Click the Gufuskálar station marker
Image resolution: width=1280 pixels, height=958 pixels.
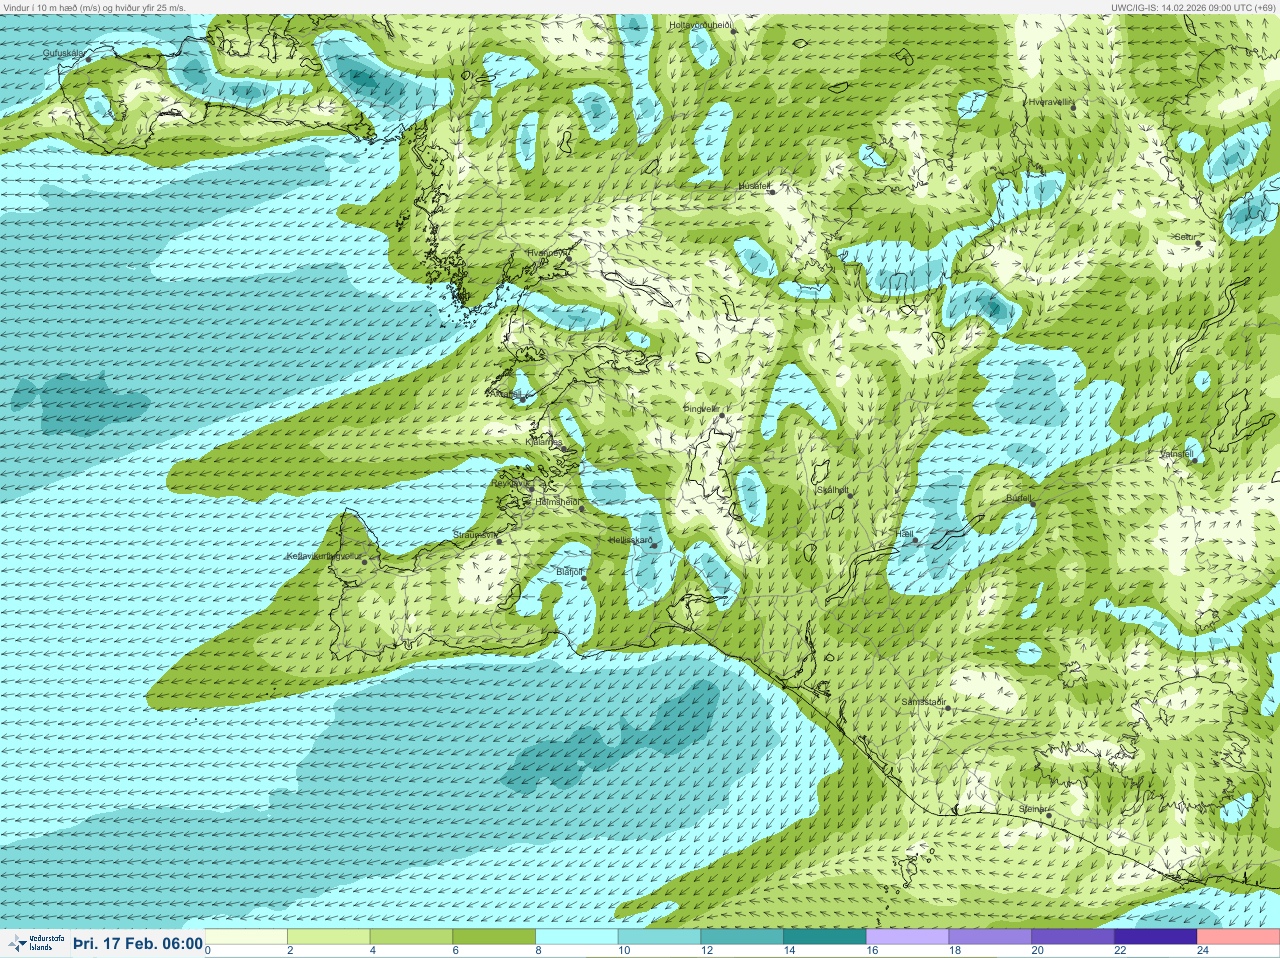tap(88, 59)
